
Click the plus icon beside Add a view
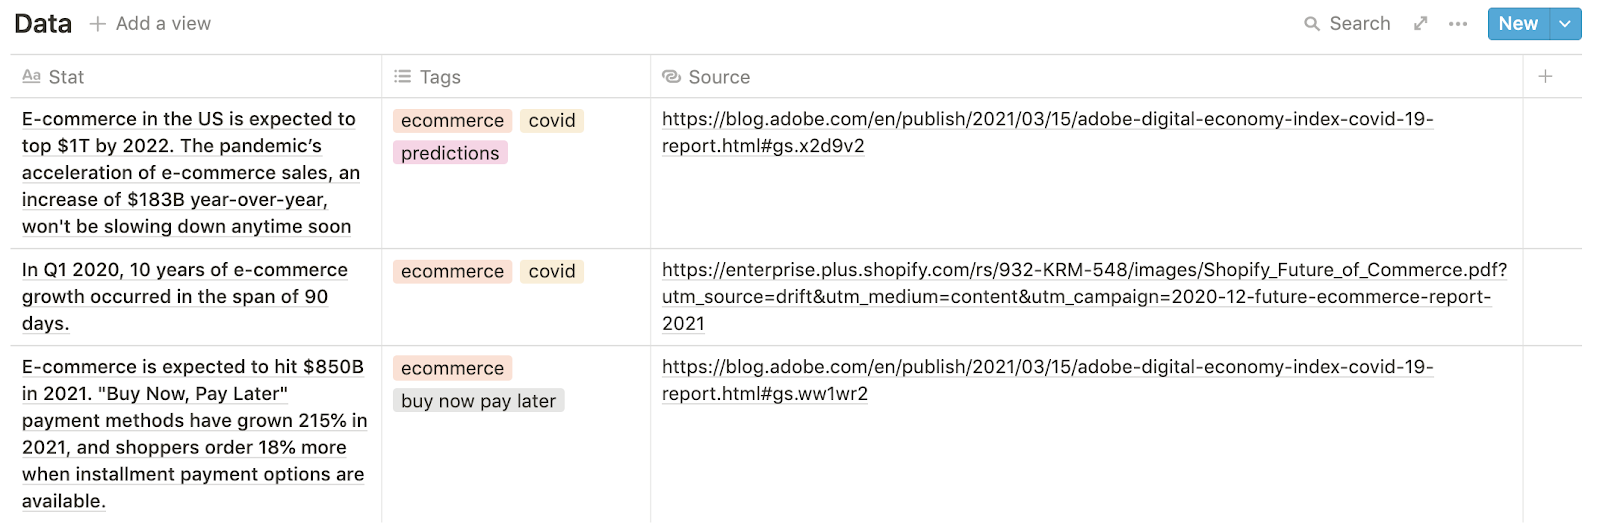click(97, 24)
